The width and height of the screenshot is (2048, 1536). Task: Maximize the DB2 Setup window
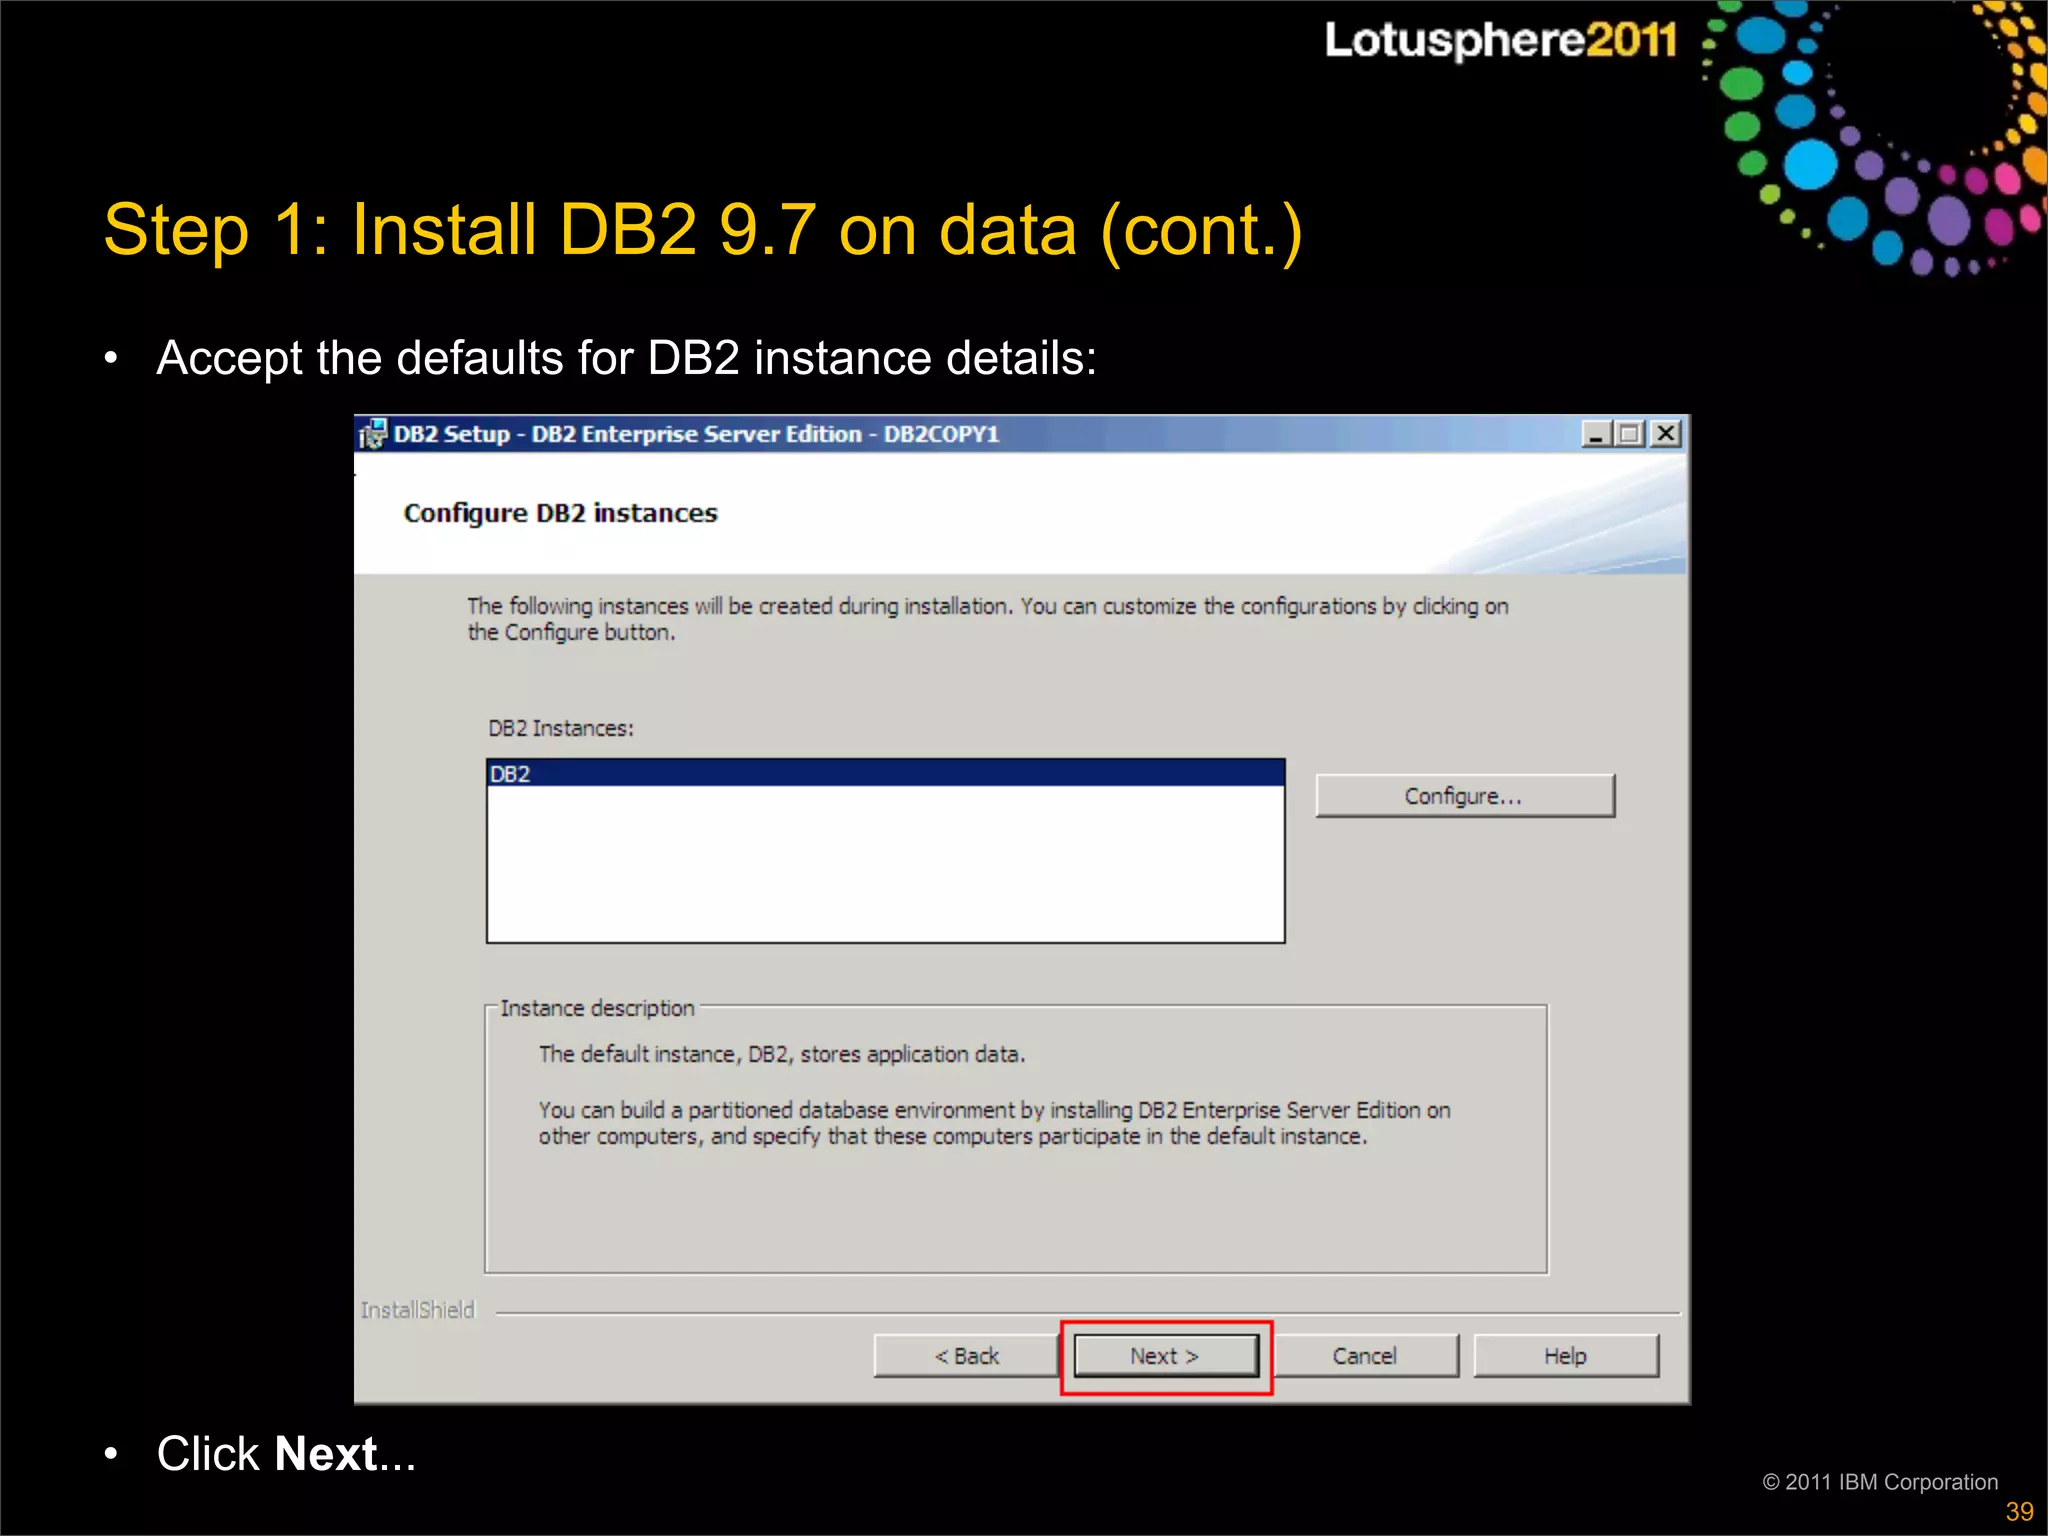(1630, 434)
